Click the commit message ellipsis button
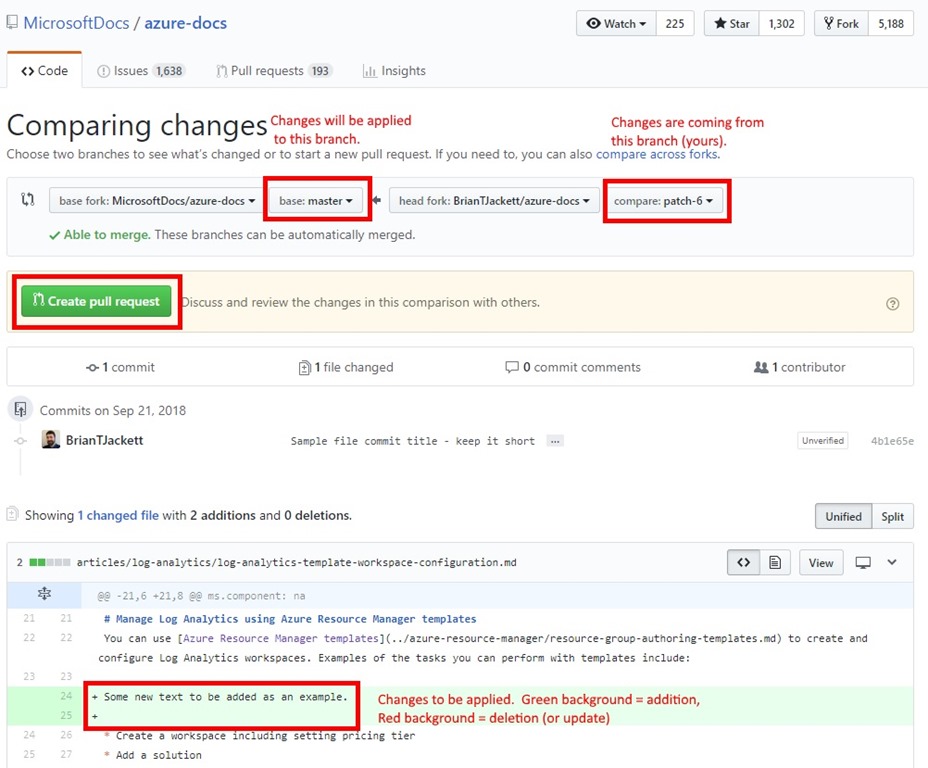The image size is (928, 768). pyautogui.click(x=555, y=441)
